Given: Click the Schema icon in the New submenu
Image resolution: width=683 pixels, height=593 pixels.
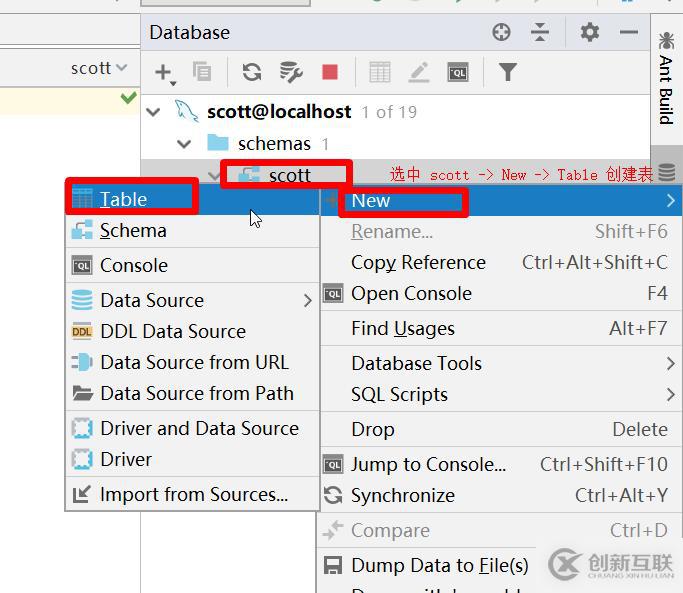Looking at the screenshot, I should [x=82, y=230].
